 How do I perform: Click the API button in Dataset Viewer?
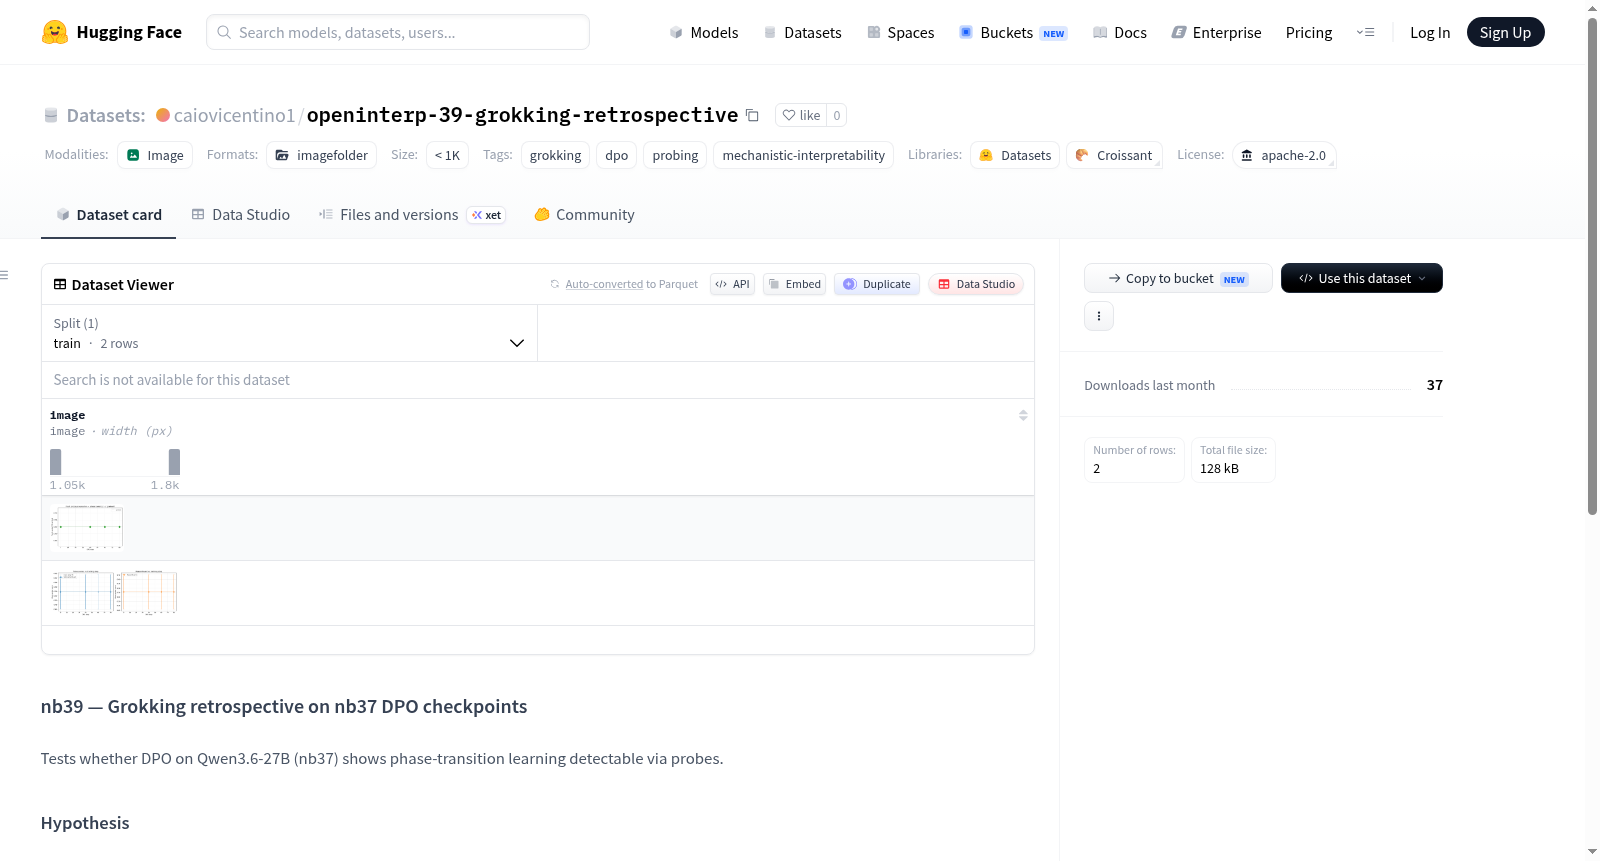coord(732,284)
